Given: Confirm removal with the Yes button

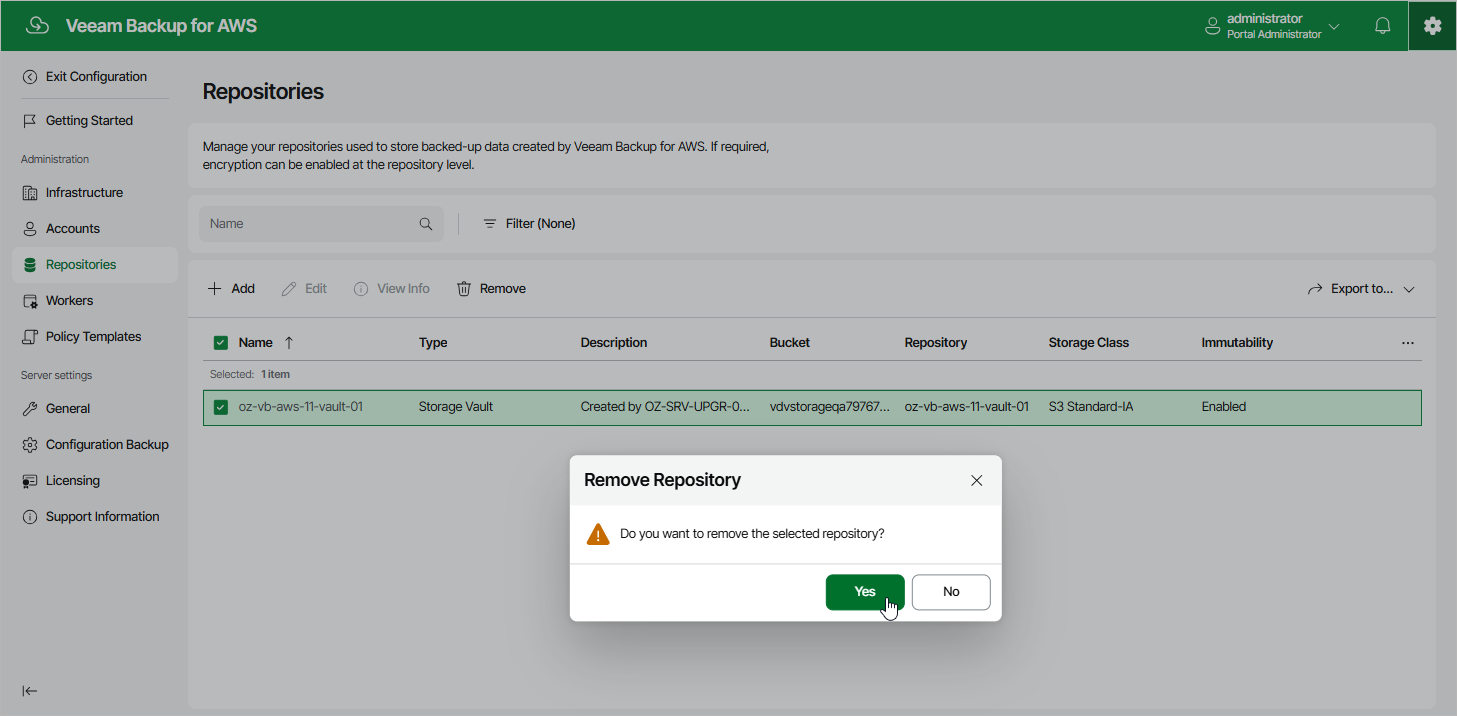Looking at the screenshot, I should coord(865,592).
